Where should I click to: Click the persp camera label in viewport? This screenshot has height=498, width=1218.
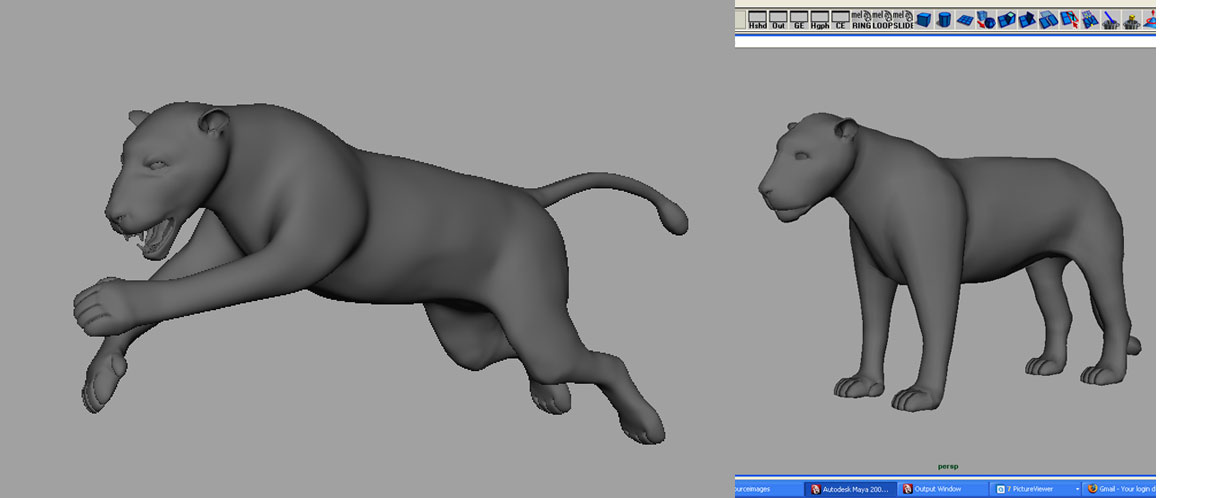click(948, 466)
